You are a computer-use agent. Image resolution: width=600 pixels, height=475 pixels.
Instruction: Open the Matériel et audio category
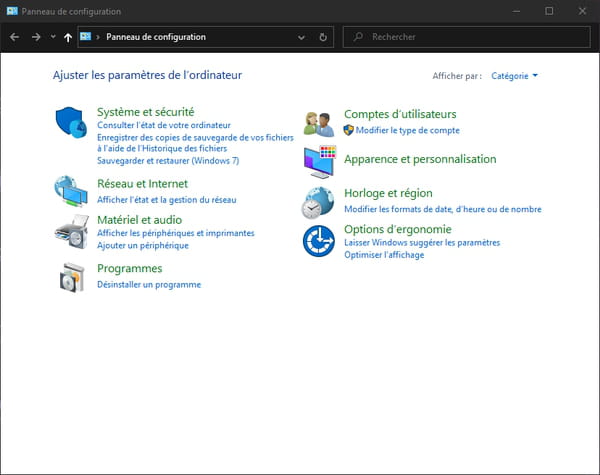coord(139,220)
